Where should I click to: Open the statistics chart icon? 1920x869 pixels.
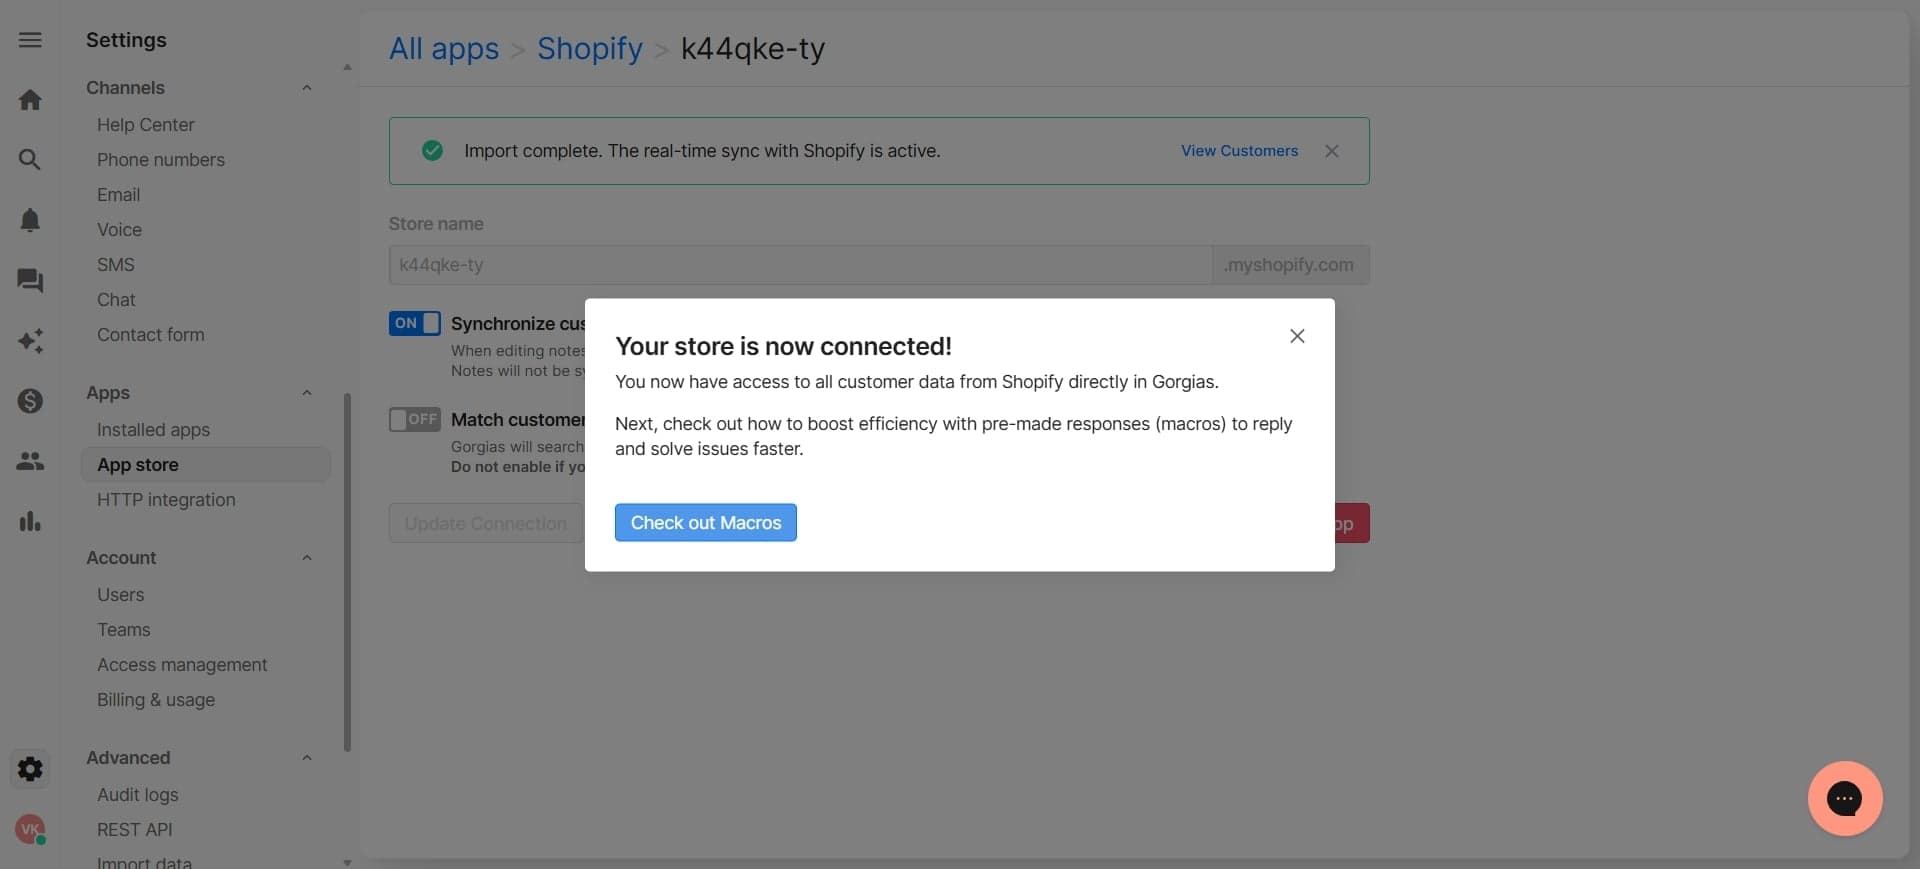(x=30, y=521)
